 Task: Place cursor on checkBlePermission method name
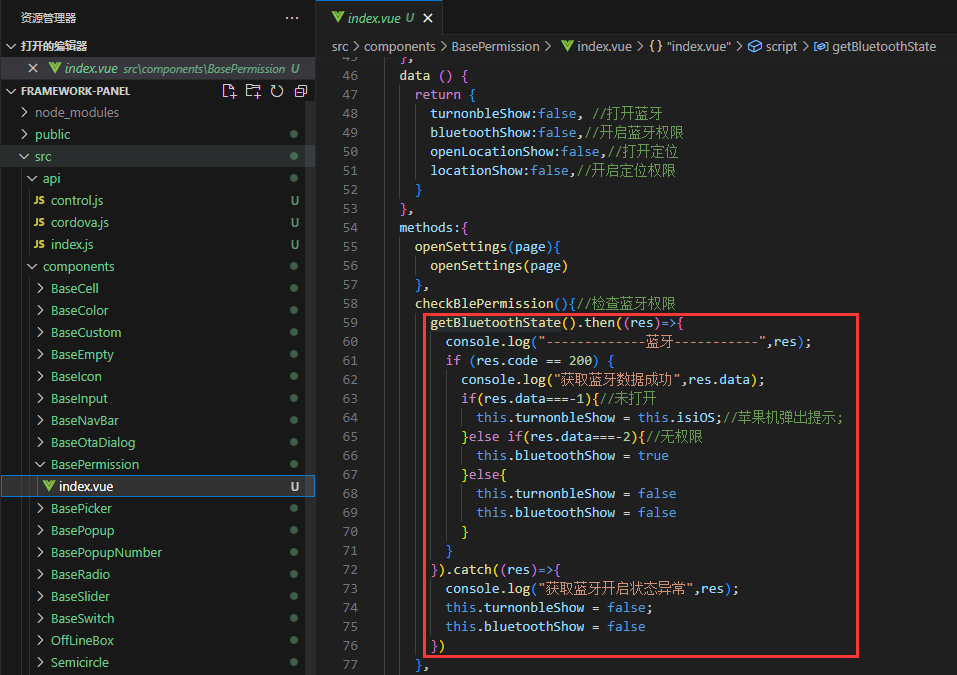click(484, 303)
